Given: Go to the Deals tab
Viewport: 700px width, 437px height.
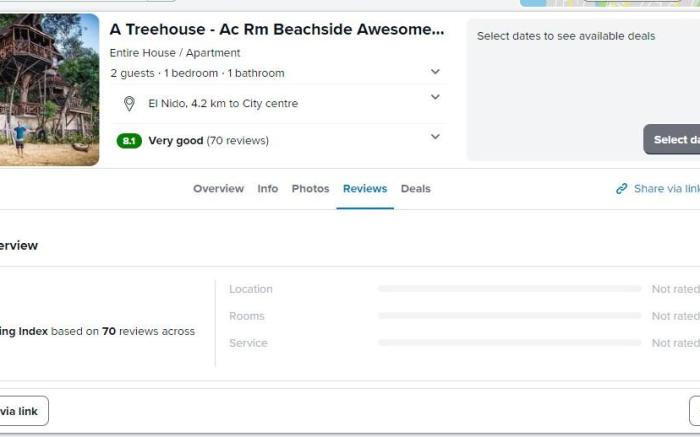Looking at the screenshot, I should tap(416, 189).
